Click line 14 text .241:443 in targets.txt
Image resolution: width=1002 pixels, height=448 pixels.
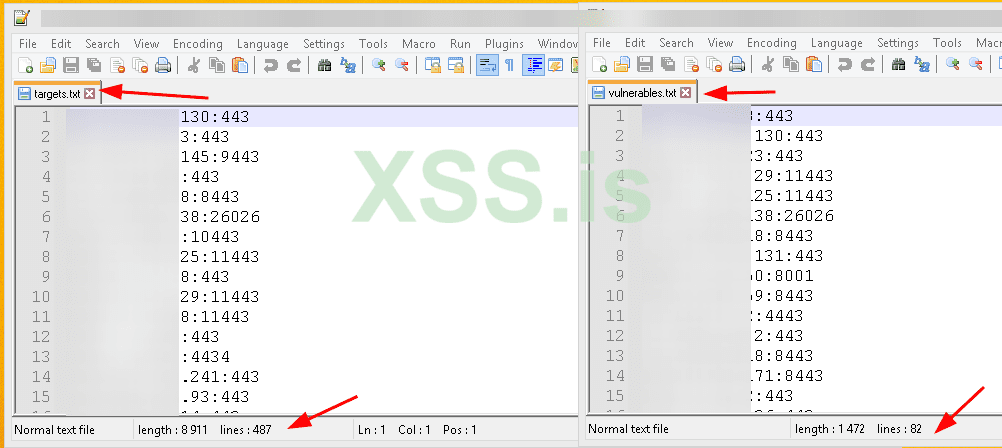coord(220,377)
